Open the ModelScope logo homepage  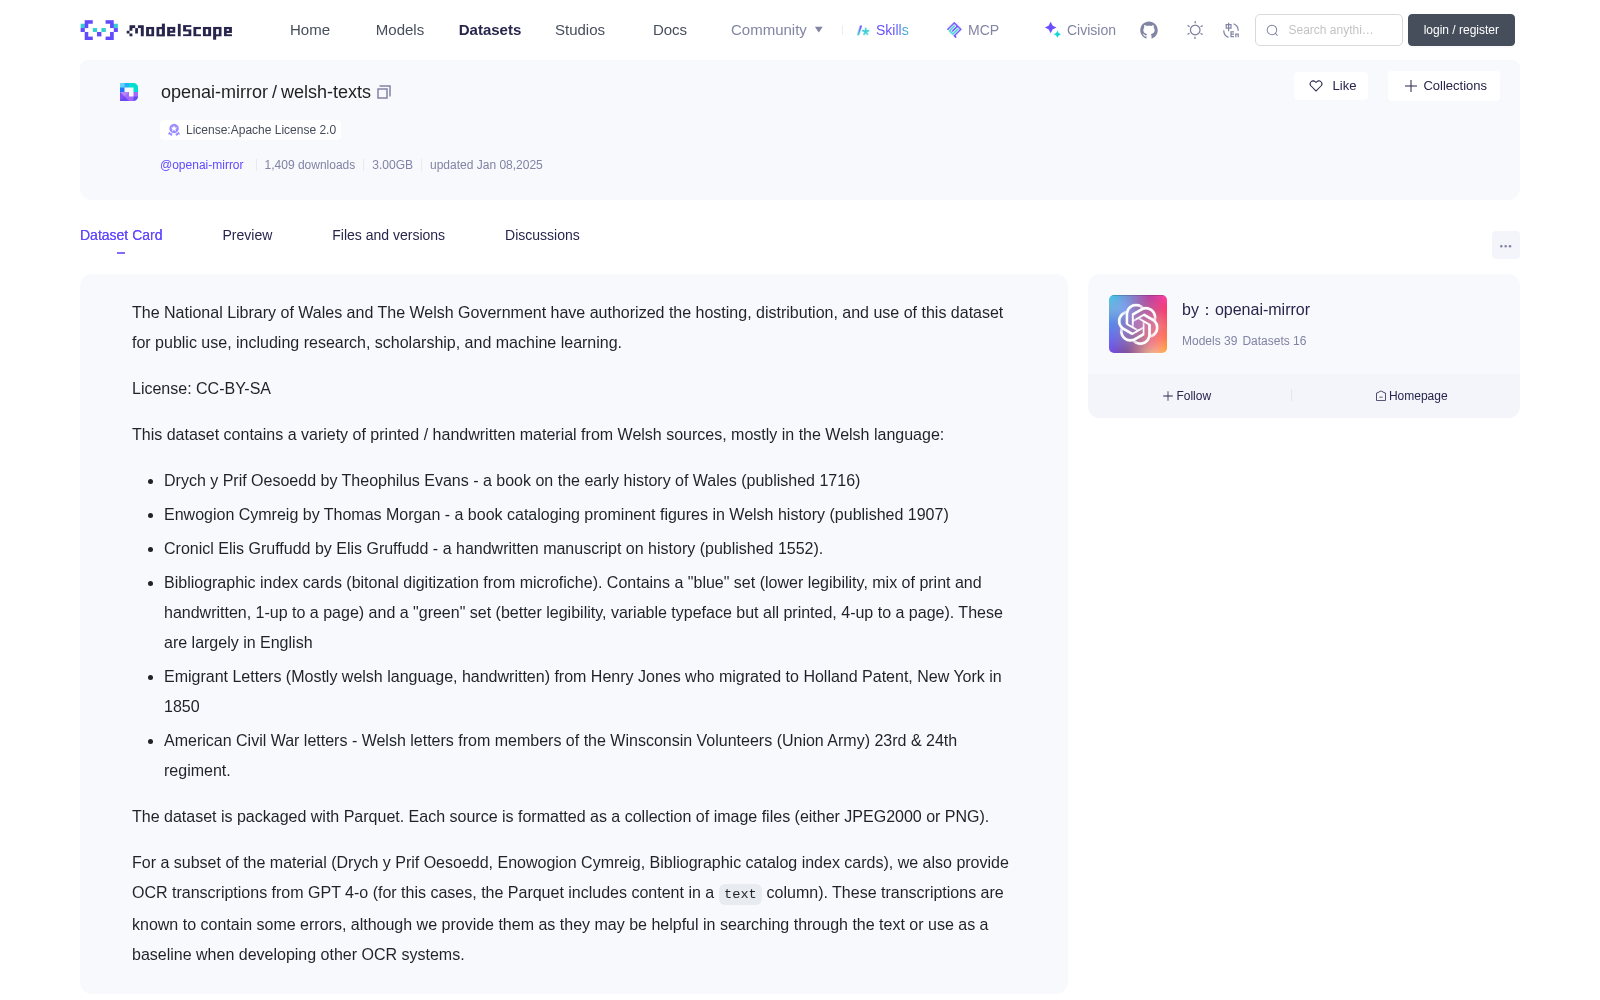pyautogui.click(x=156, y=30)
